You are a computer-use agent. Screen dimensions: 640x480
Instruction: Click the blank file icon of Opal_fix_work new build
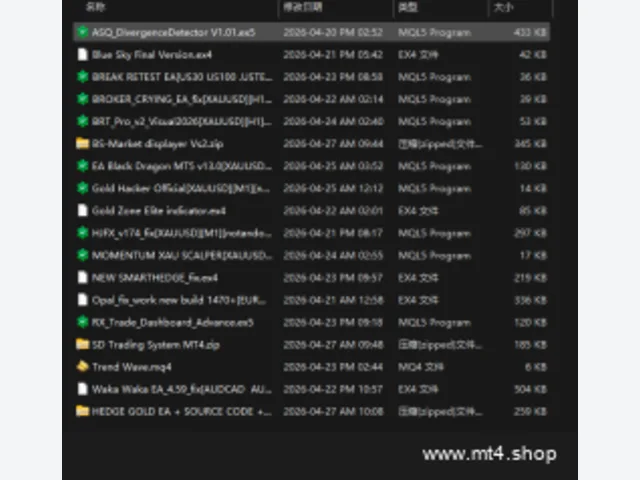[82, 300]
